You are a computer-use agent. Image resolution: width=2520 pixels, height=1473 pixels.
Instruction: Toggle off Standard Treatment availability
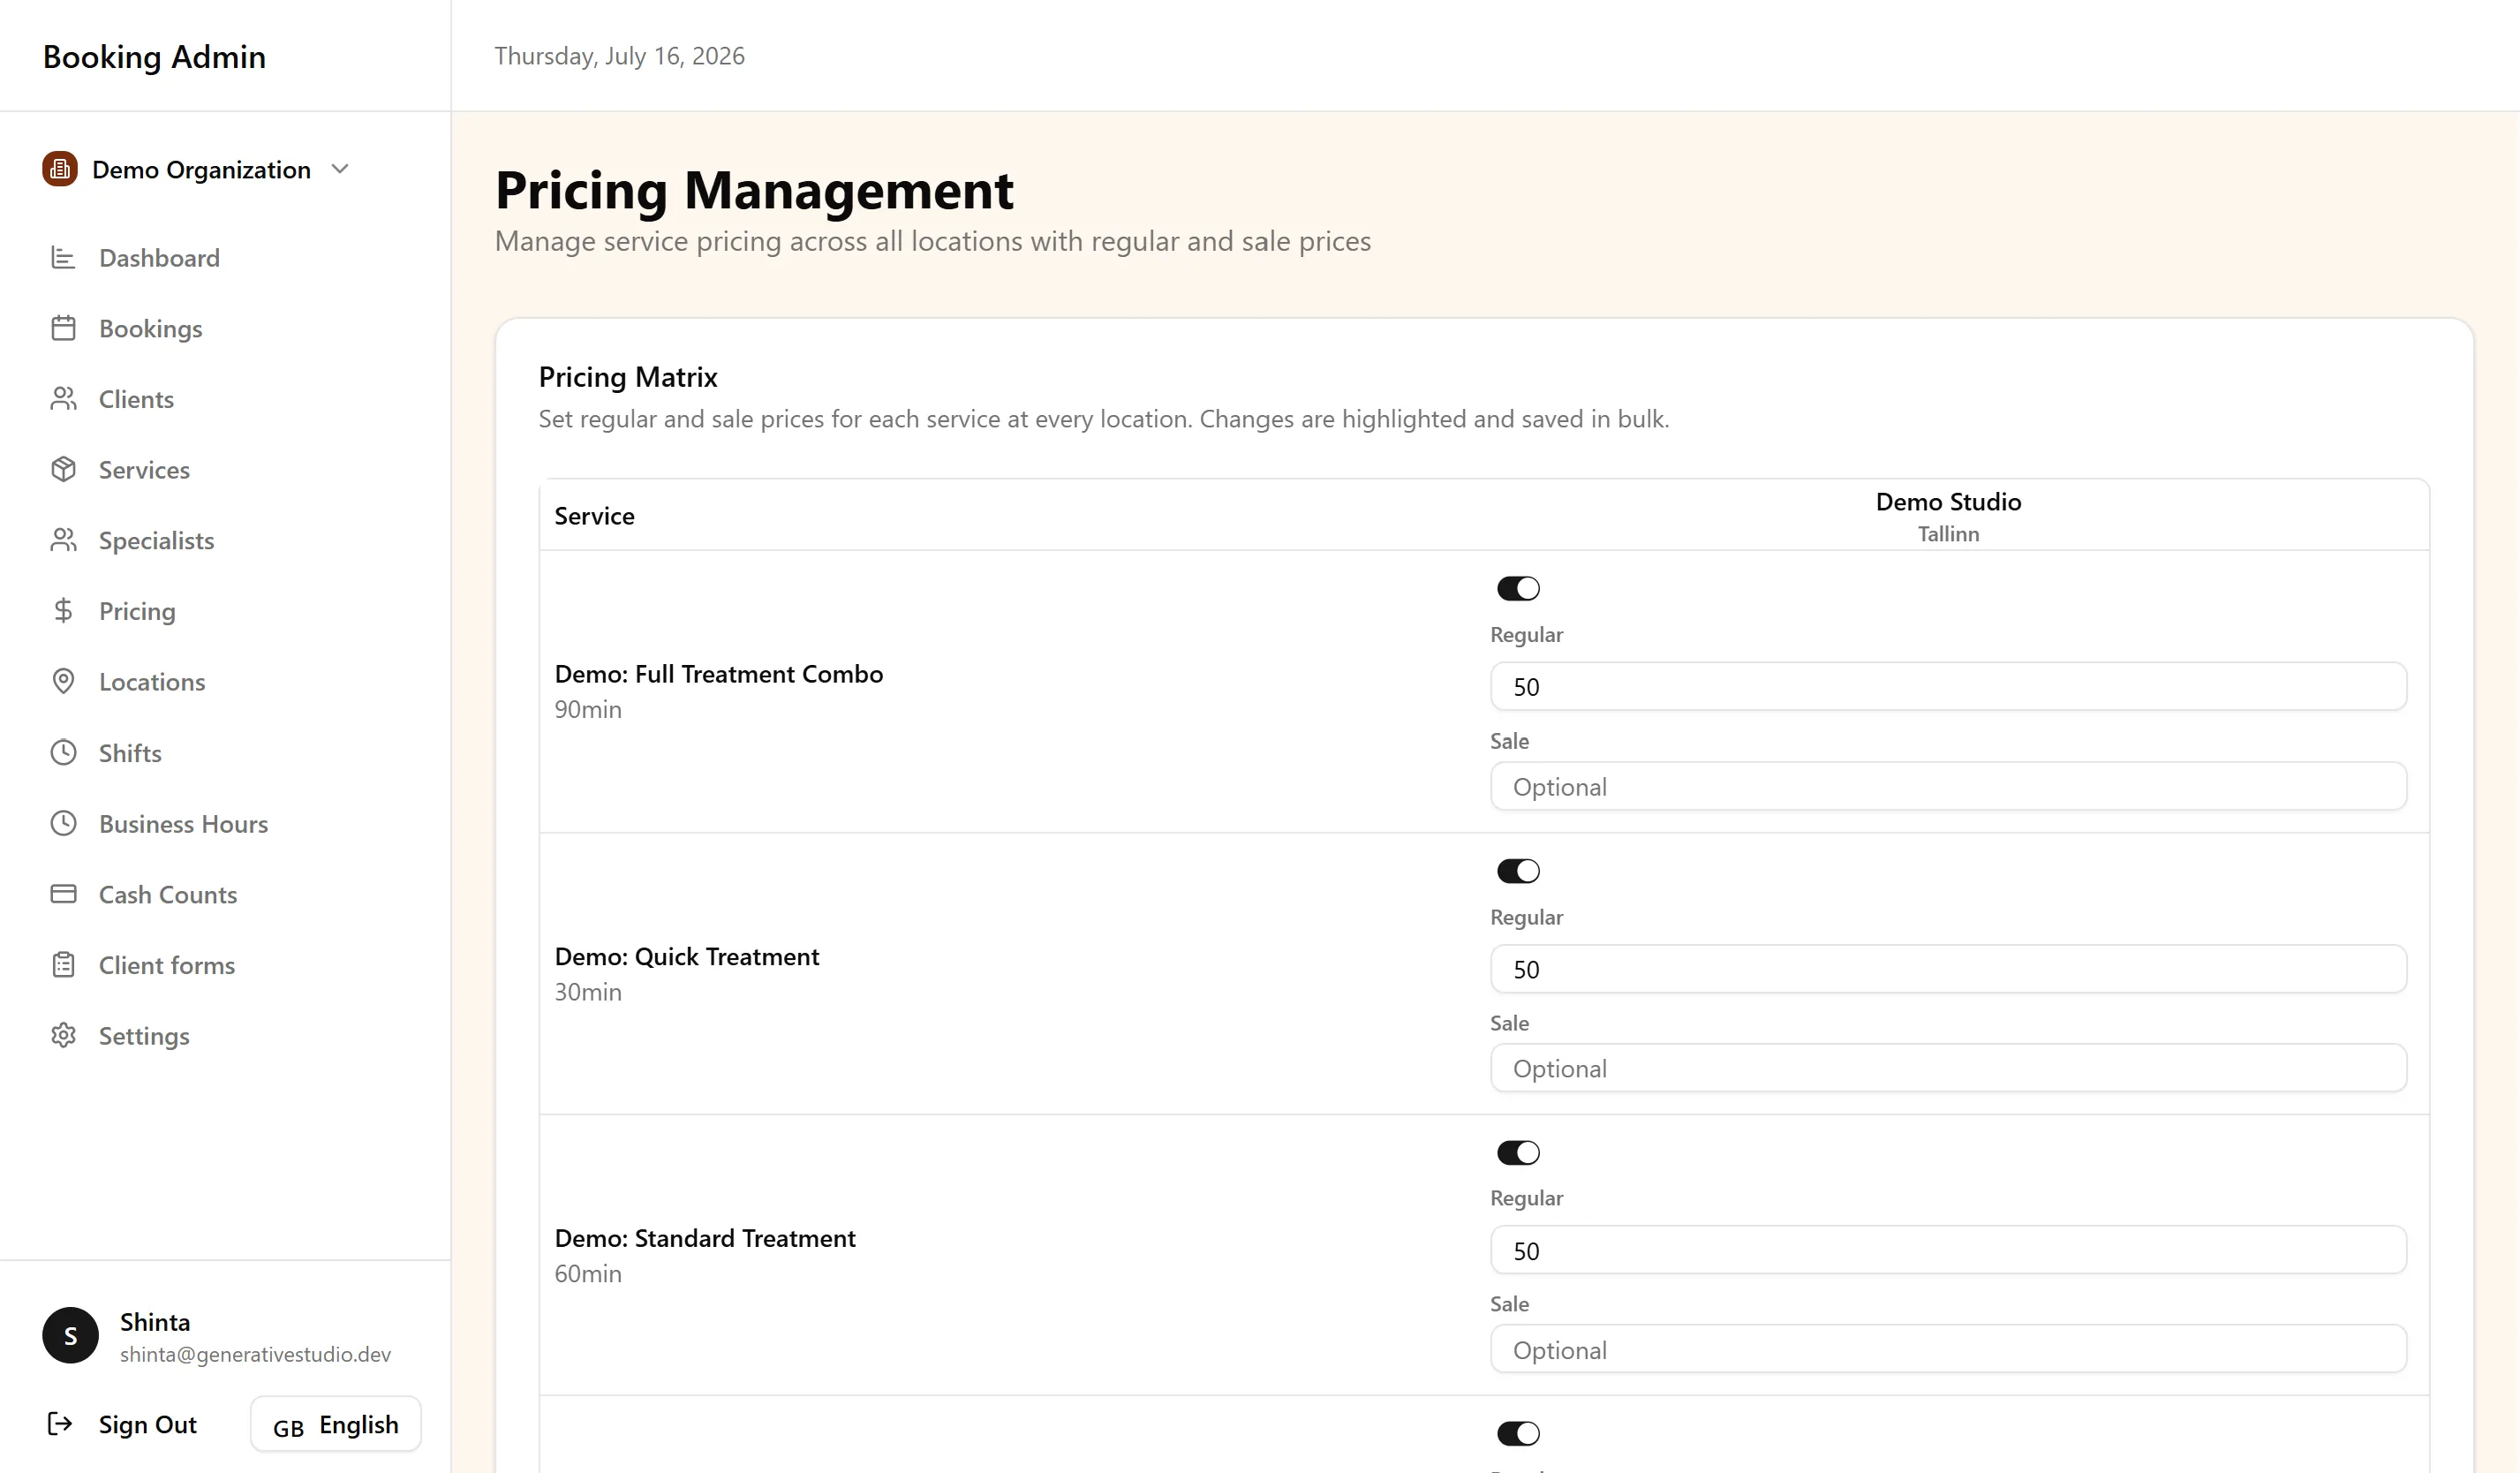point(1518,1153)
